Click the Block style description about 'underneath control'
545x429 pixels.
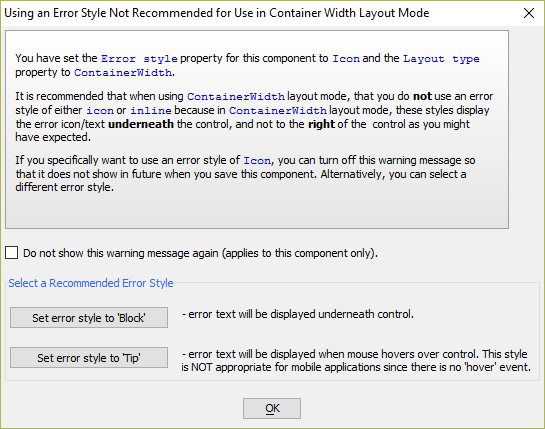[x=298, y=314]
